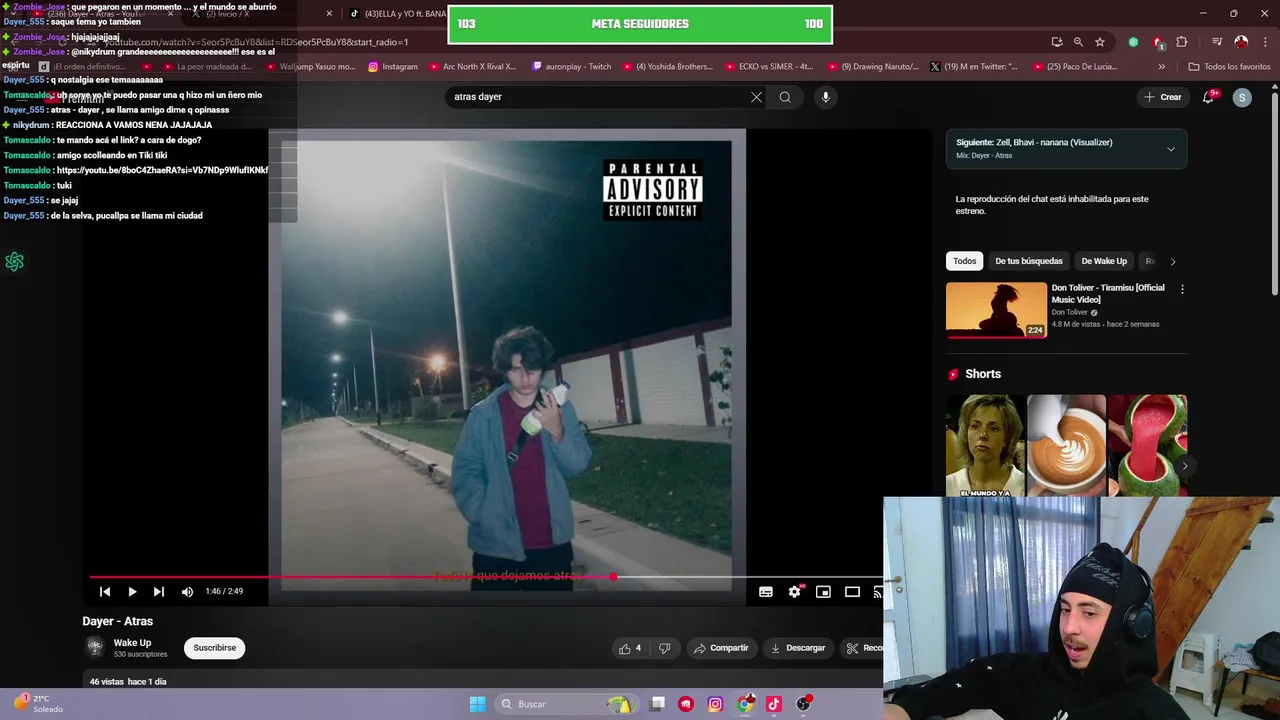Open the weather widget 21°C Soleado
The width and height of the screenshot is (1280, 720).
click(x=38, y=704)
